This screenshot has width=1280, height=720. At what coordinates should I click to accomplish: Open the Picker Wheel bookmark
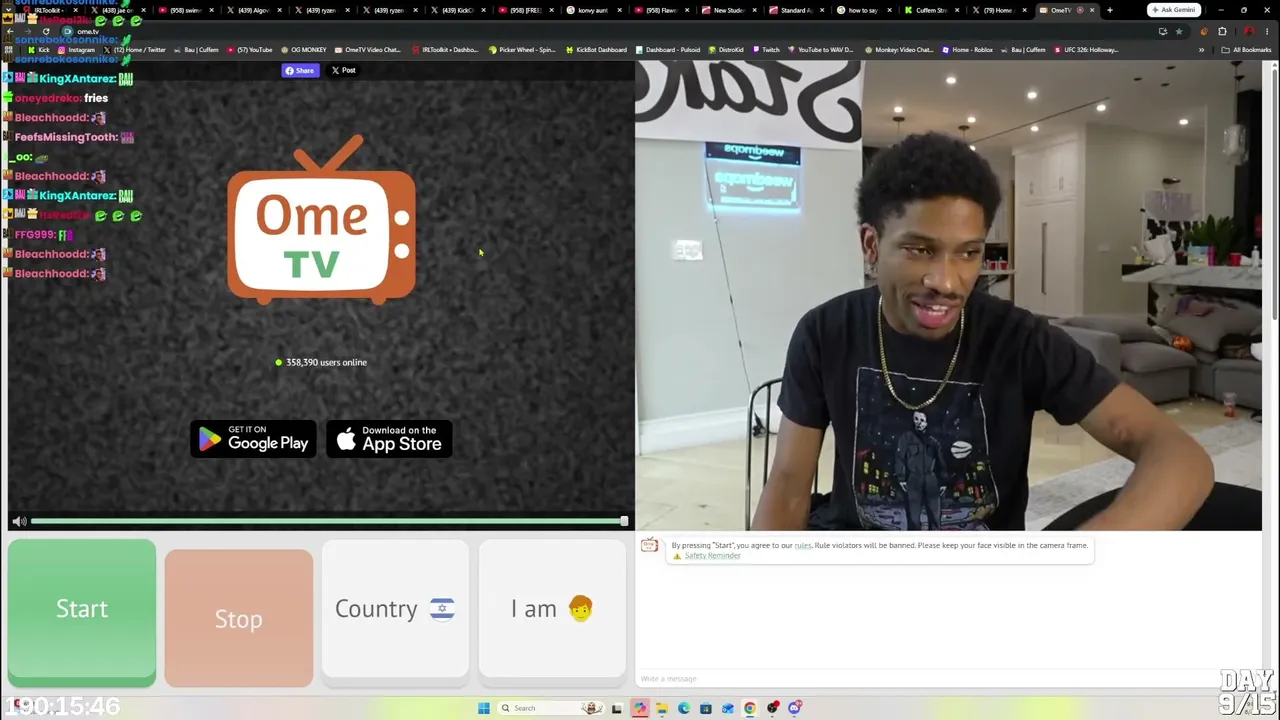coord(522,50)
